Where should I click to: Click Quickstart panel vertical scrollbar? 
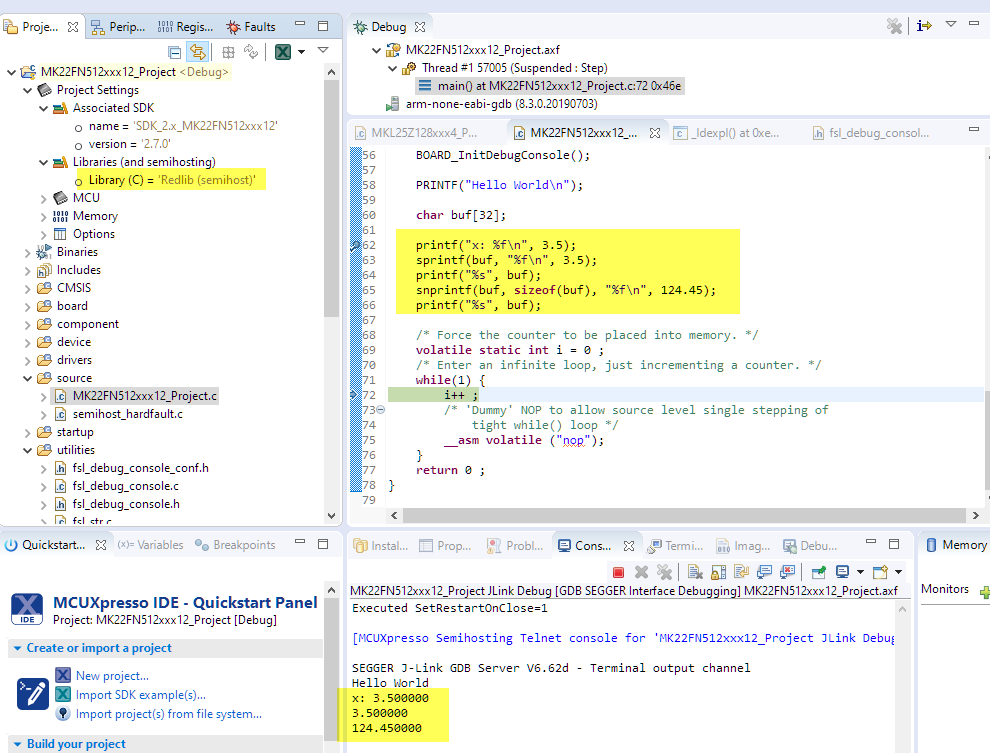(331, 669)
